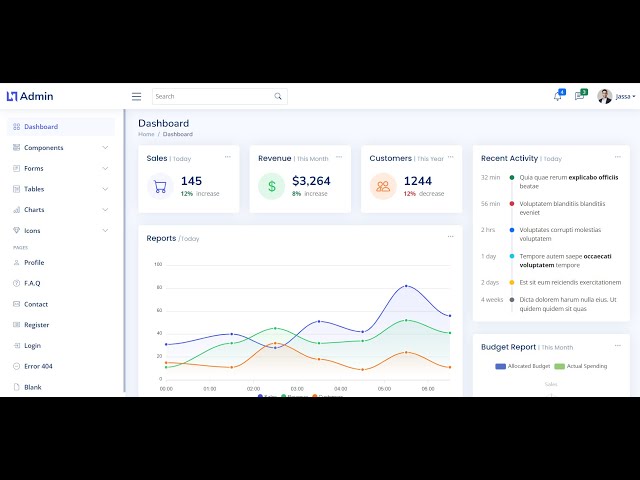
Task: Open the Tables sidebar menu
Action: click(x=61, y=189)
